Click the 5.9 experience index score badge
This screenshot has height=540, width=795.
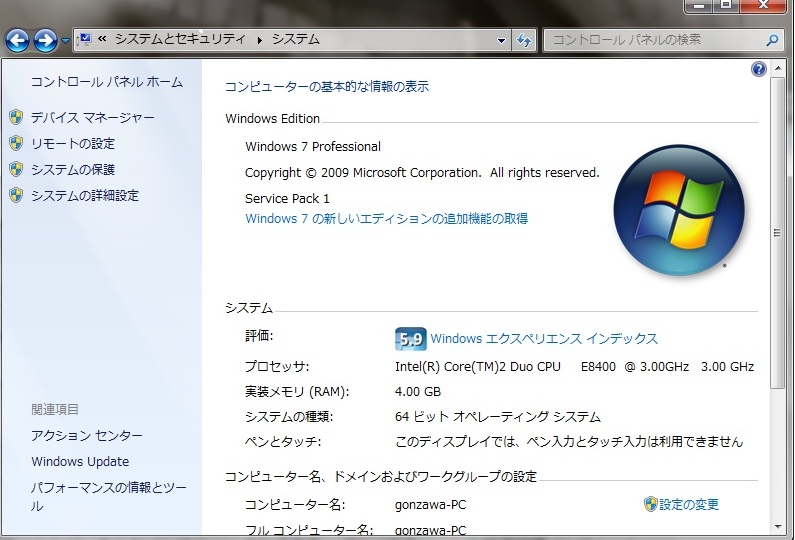point(410,339)
